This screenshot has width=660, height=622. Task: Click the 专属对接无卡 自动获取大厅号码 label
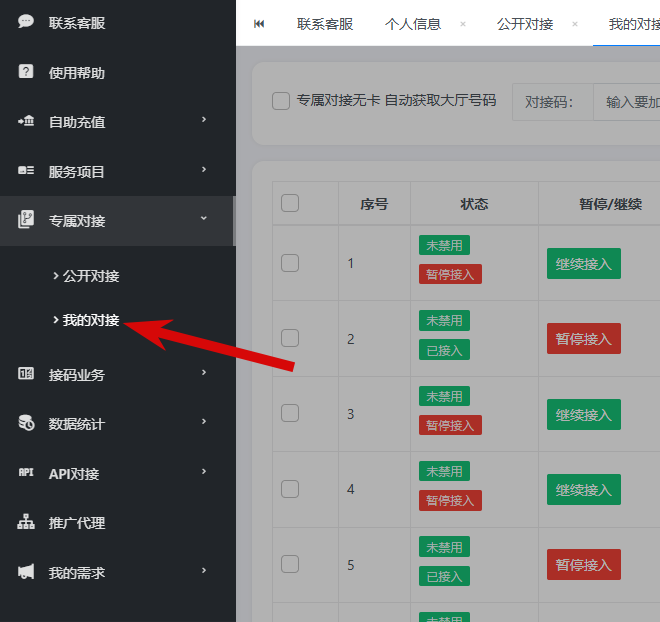click(397, 101)
